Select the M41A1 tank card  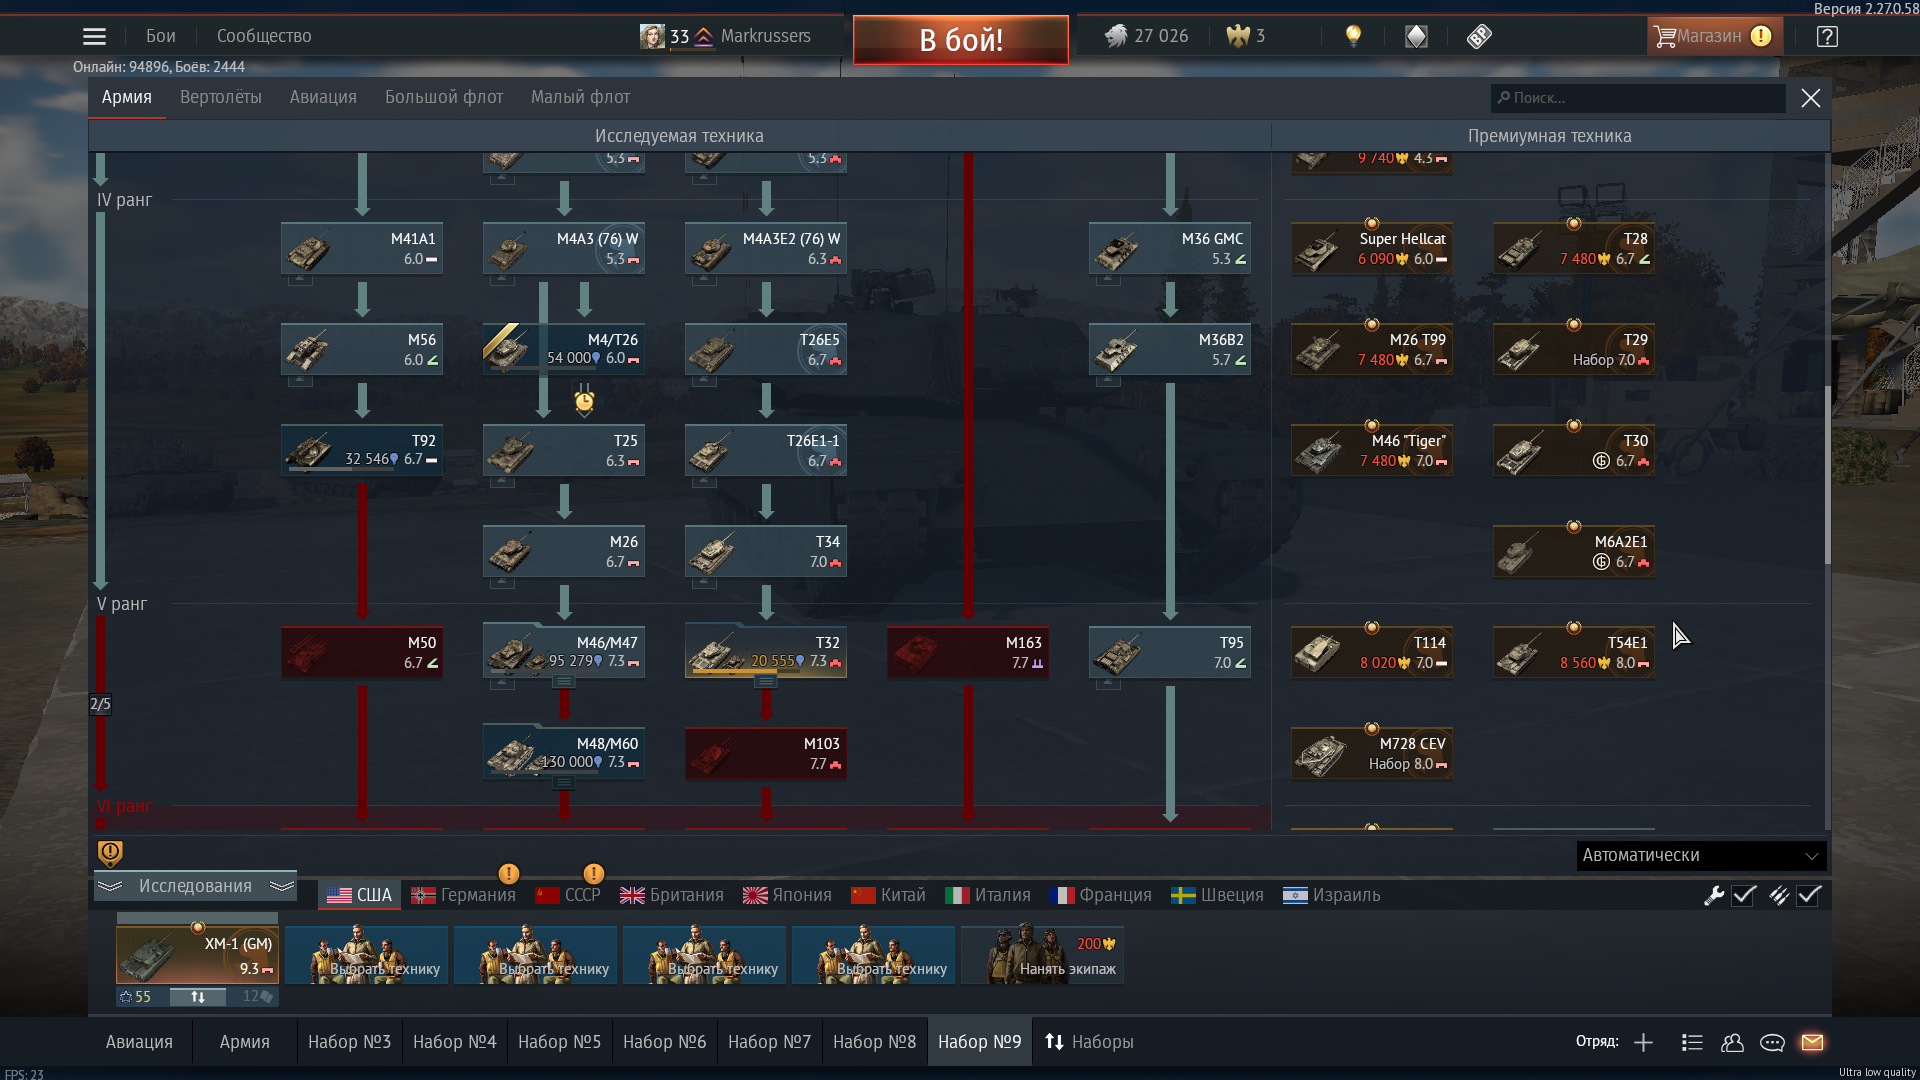[362, 248]
